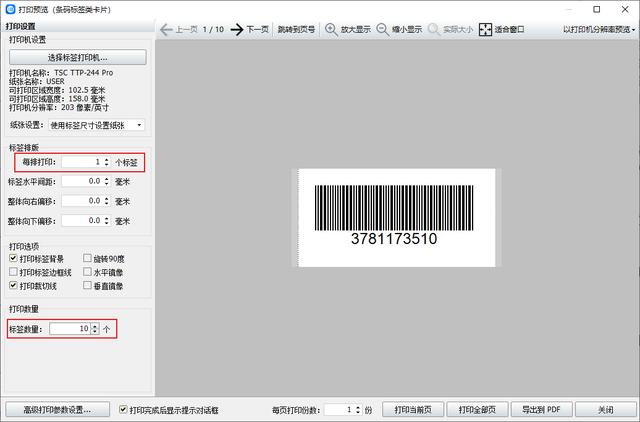Click the 缩小显示 zoom-out magnifier icon
This screenshot has height=422, width=640.
point(382,29)
